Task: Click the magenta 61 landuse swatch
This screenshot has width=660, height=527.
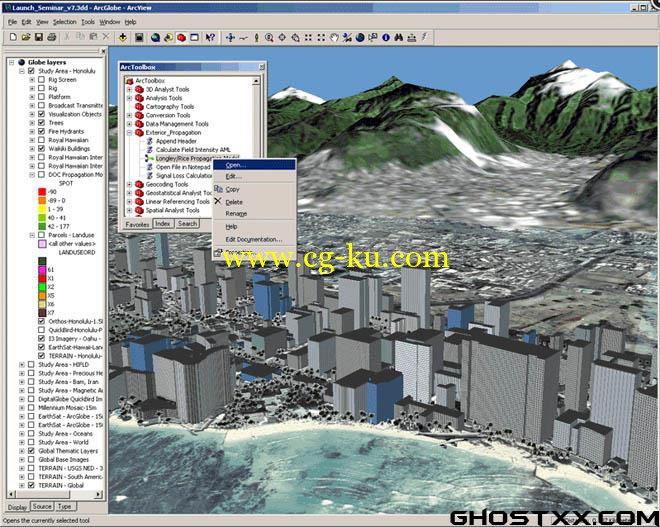Action: coord(42,269)
